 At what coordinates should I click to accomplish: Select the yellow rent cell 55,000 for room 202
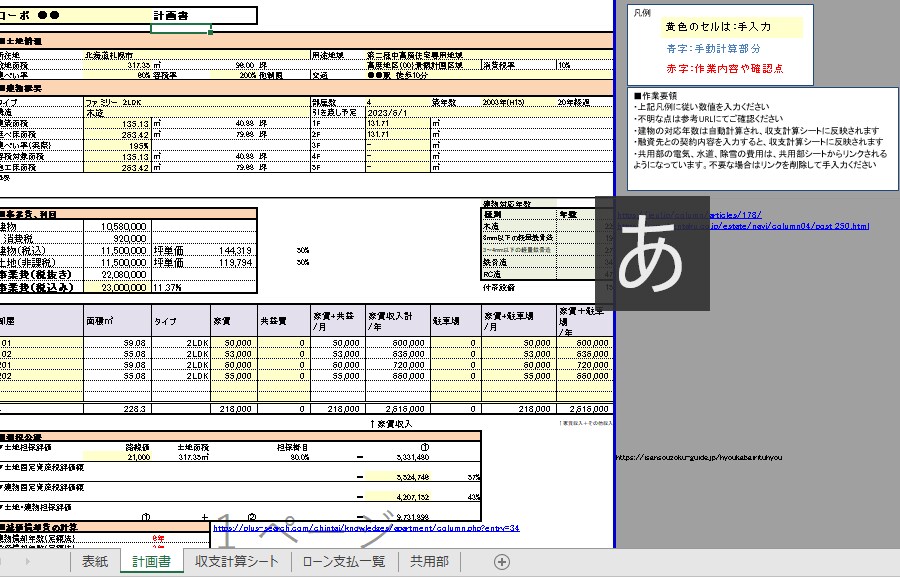tap(234, 376)
